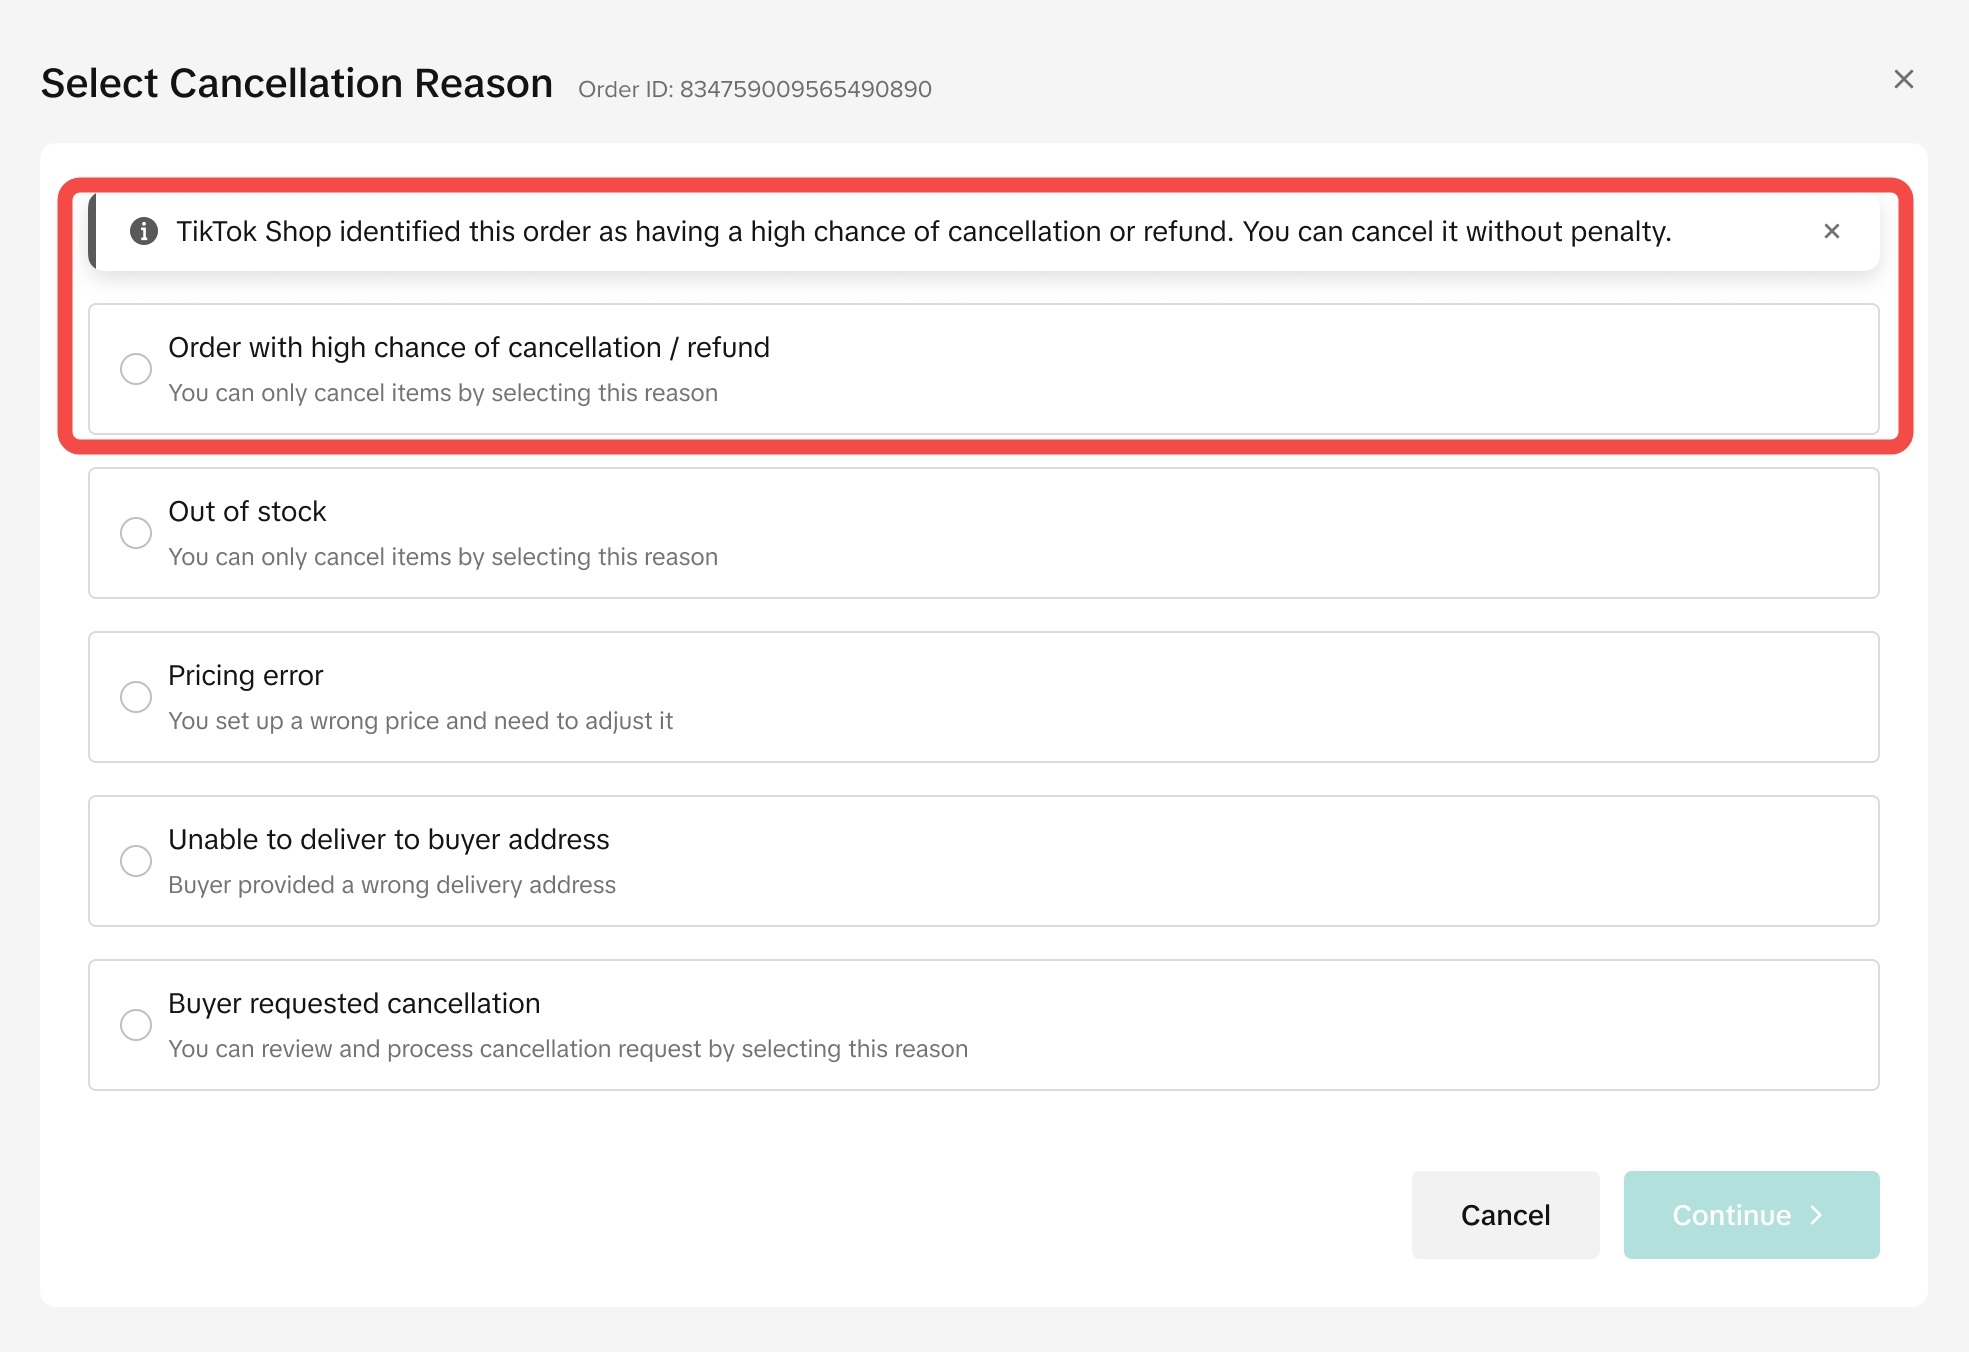Image resolution: width=1969 pixels, height=1352 pixels.
Task: Click the cancel without penalty notice text
Action: click(x=923, y=231)
